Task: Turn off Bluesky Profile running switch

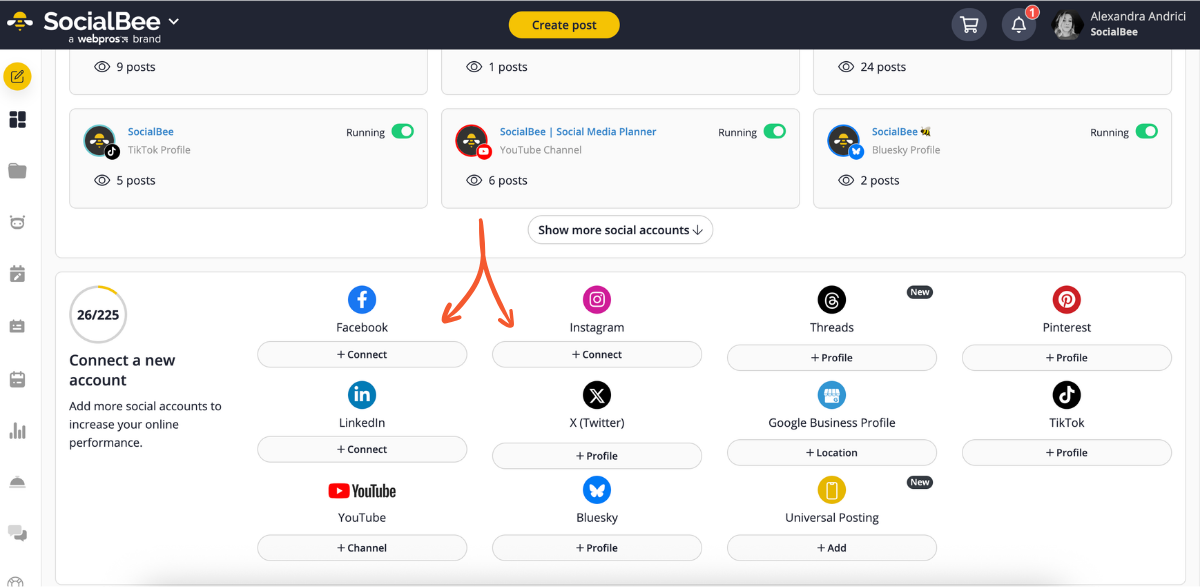Action: pyautogui.click(x=1146, y=132)
